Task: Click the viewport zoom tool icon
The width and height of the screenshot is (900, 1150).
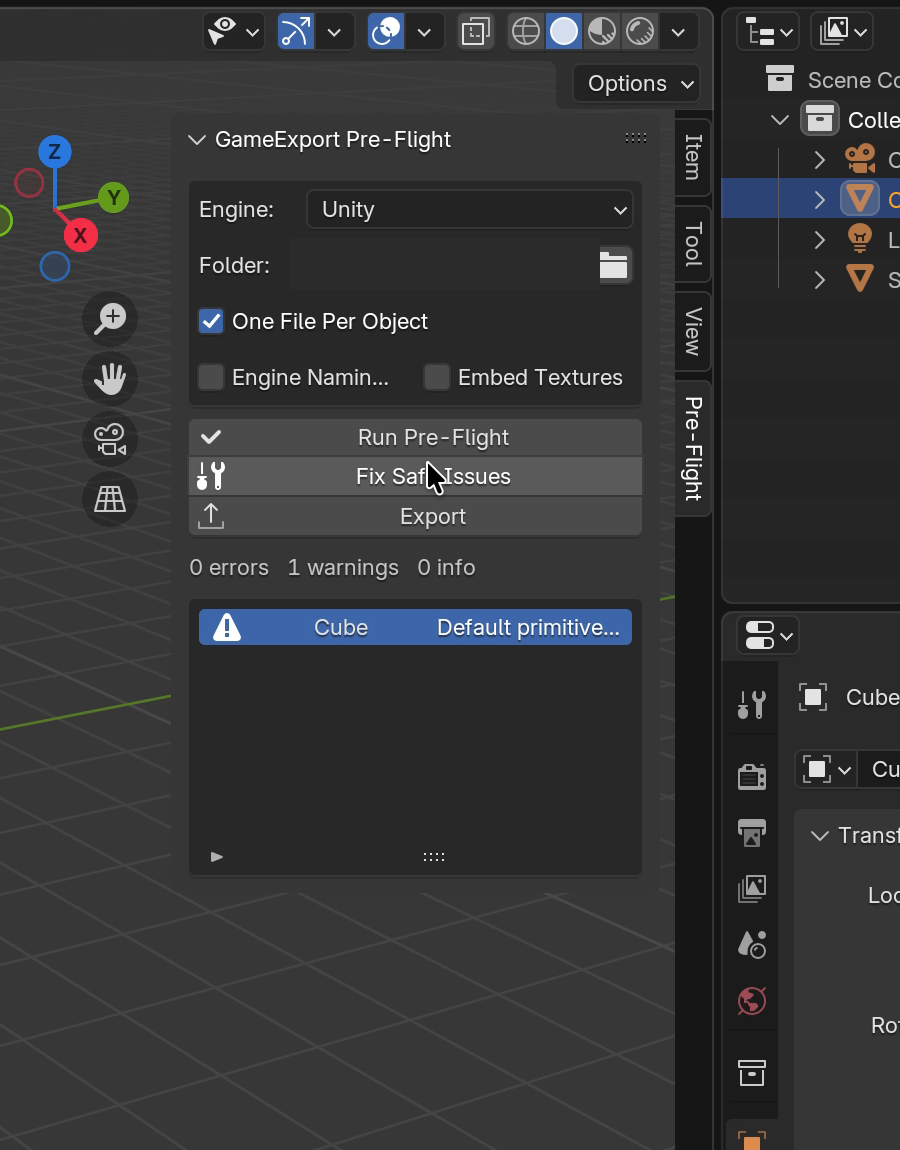Action: (110, 319)
